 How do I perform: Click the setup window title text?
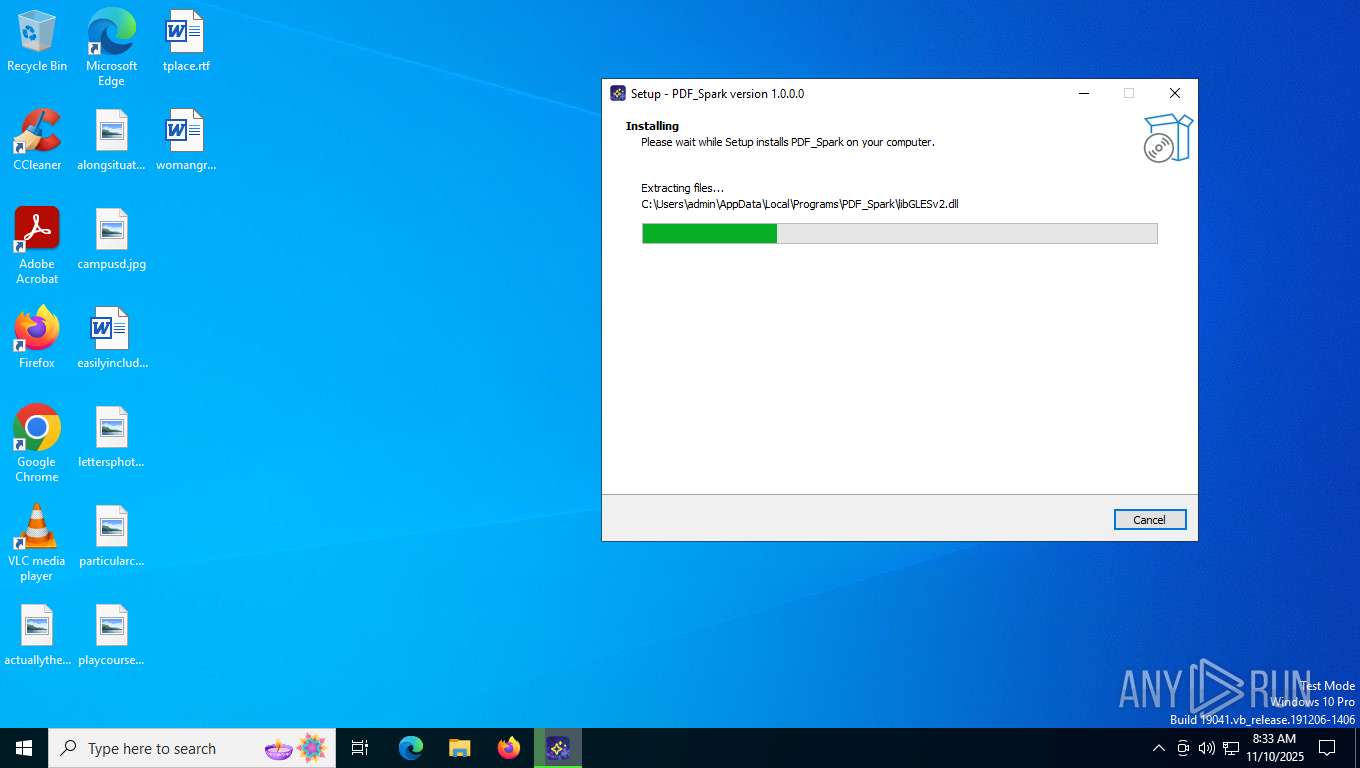click(717, 94)
